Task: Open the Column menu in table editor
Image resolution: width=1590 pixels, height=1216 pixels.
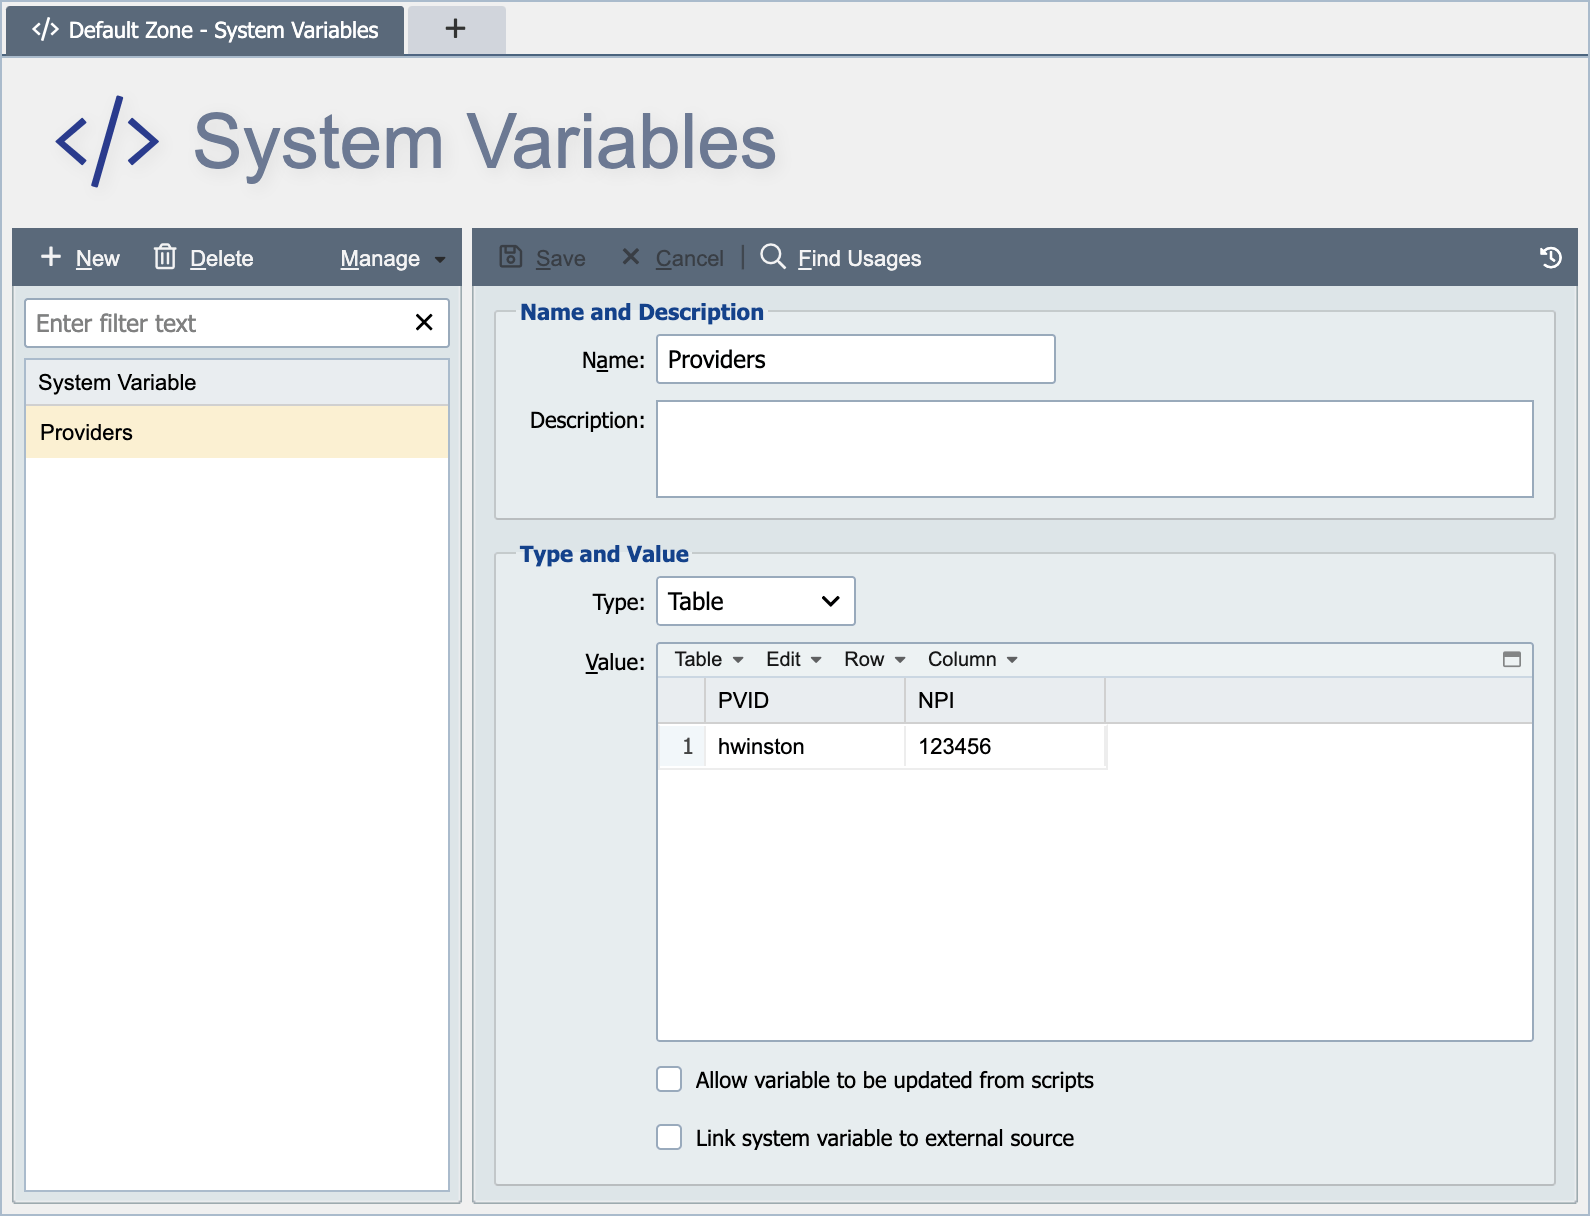Action: 972,659
